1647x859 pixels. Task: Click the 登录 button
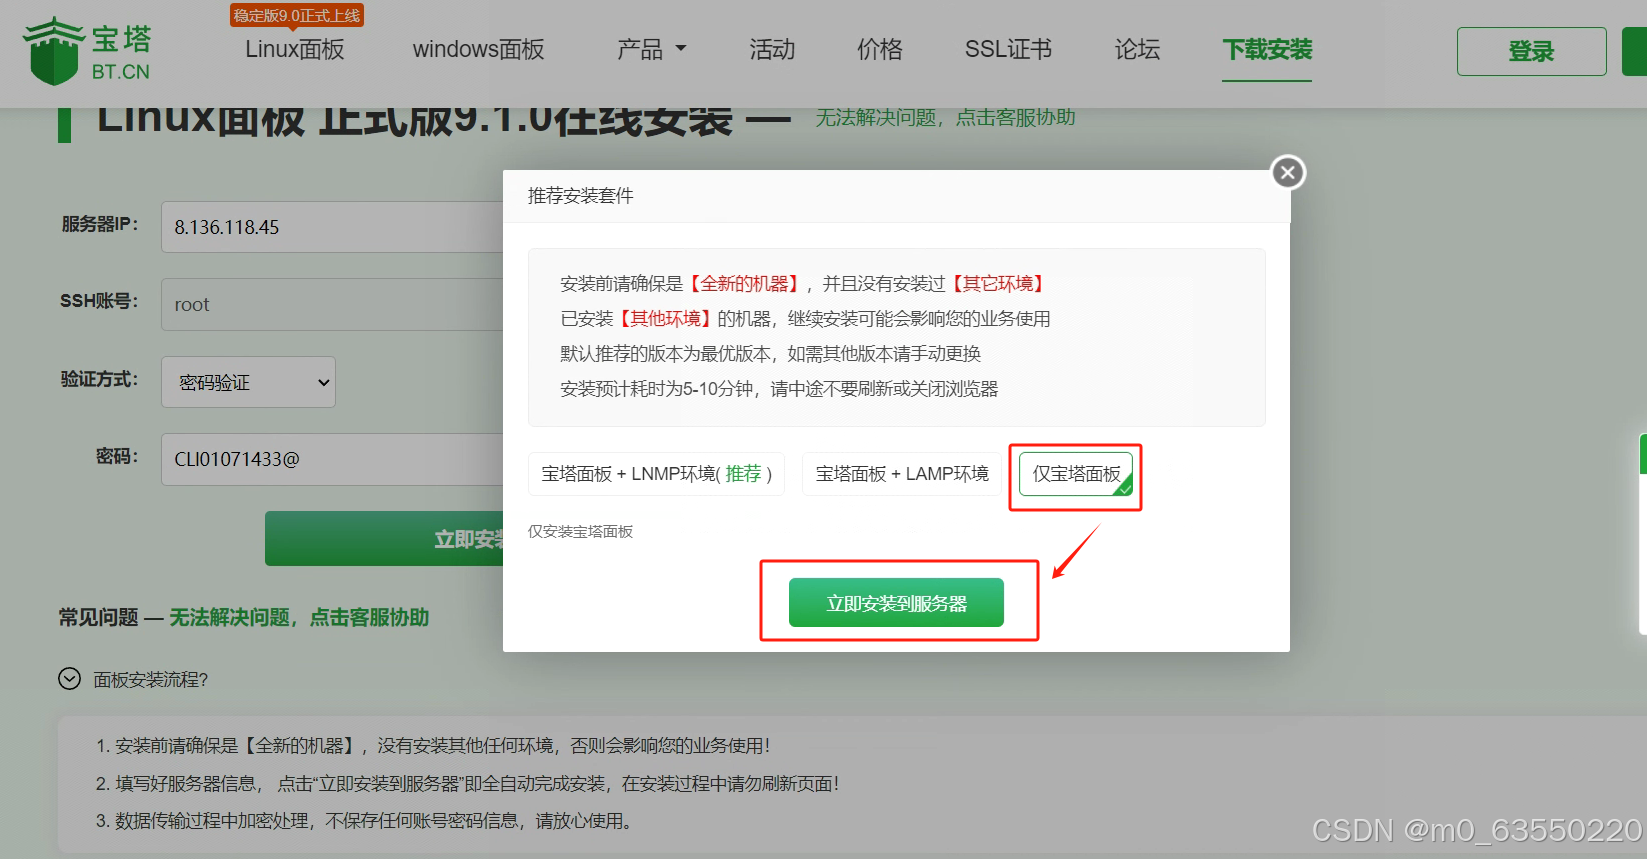point(1531,52)
